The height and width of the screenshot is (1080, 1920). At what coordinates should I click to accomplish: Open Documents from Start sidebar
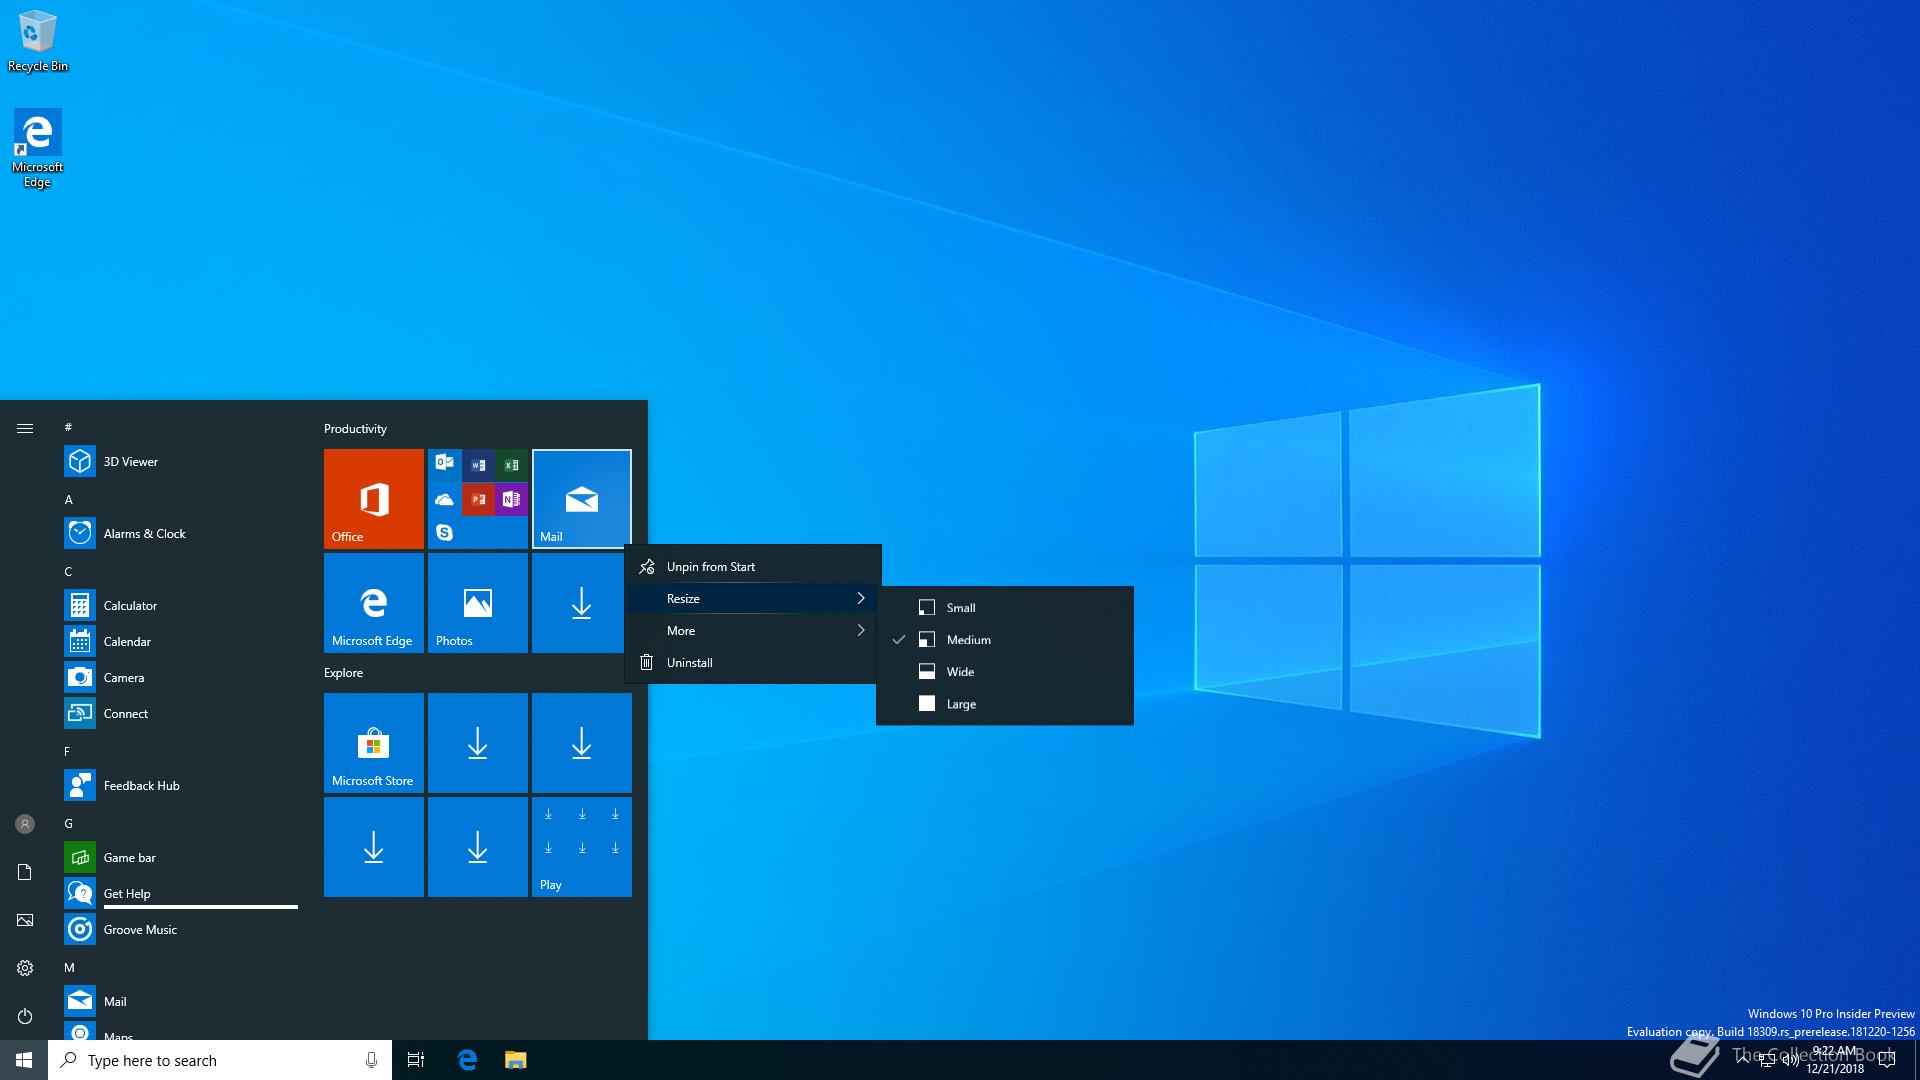click(25, 872)
